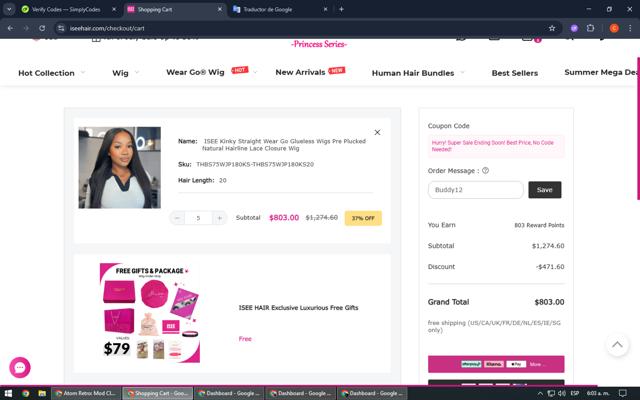
Task: Click ISEE HAIR Exclusive Luxurious Free Gifts title
Action: click(298, 308)
